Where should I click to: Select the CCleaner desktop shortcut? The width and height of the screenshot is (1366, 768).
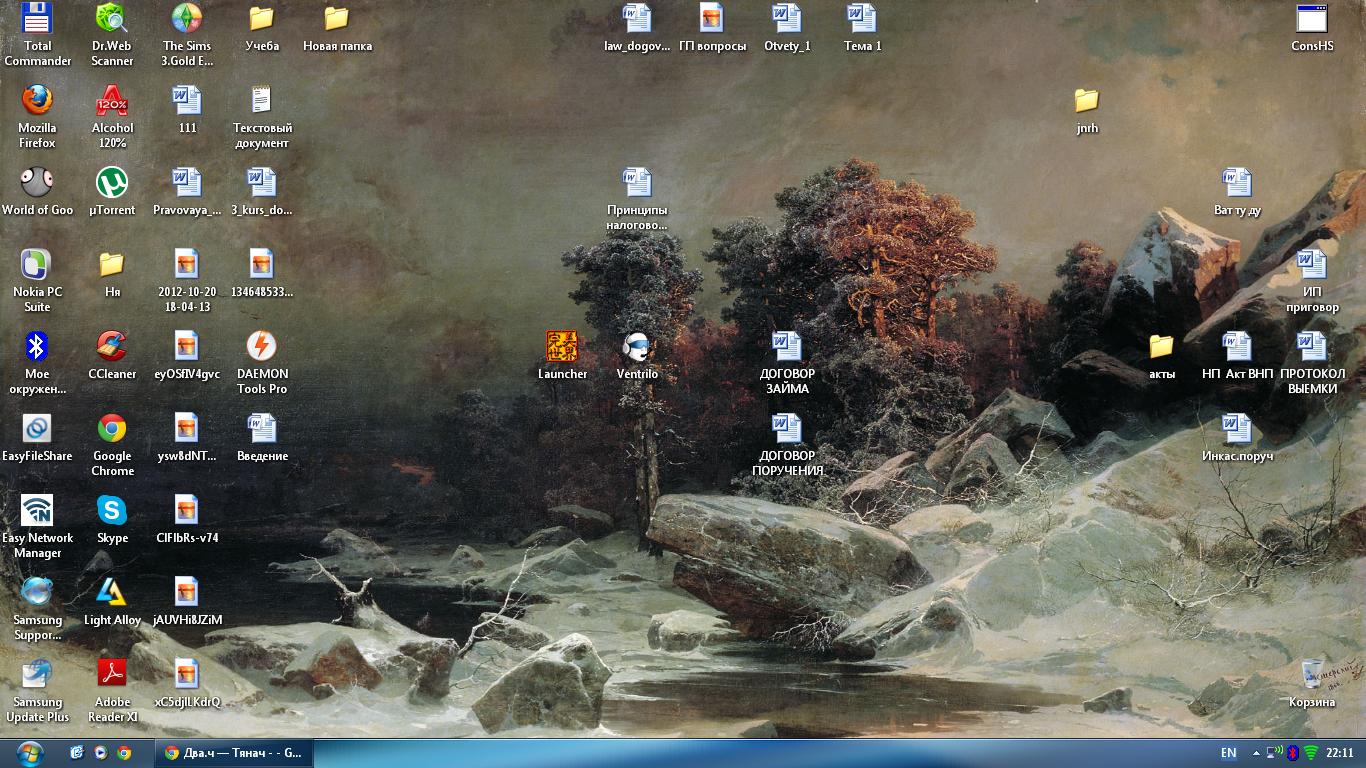tap(112, 355)
